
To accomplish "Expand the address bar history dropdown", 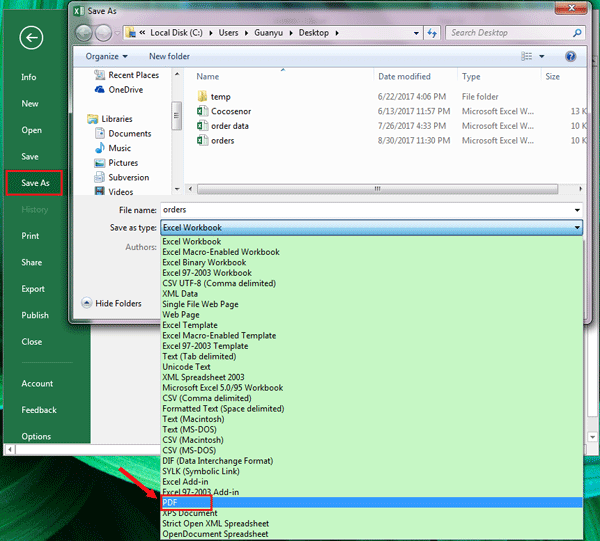I will point(416,33).
